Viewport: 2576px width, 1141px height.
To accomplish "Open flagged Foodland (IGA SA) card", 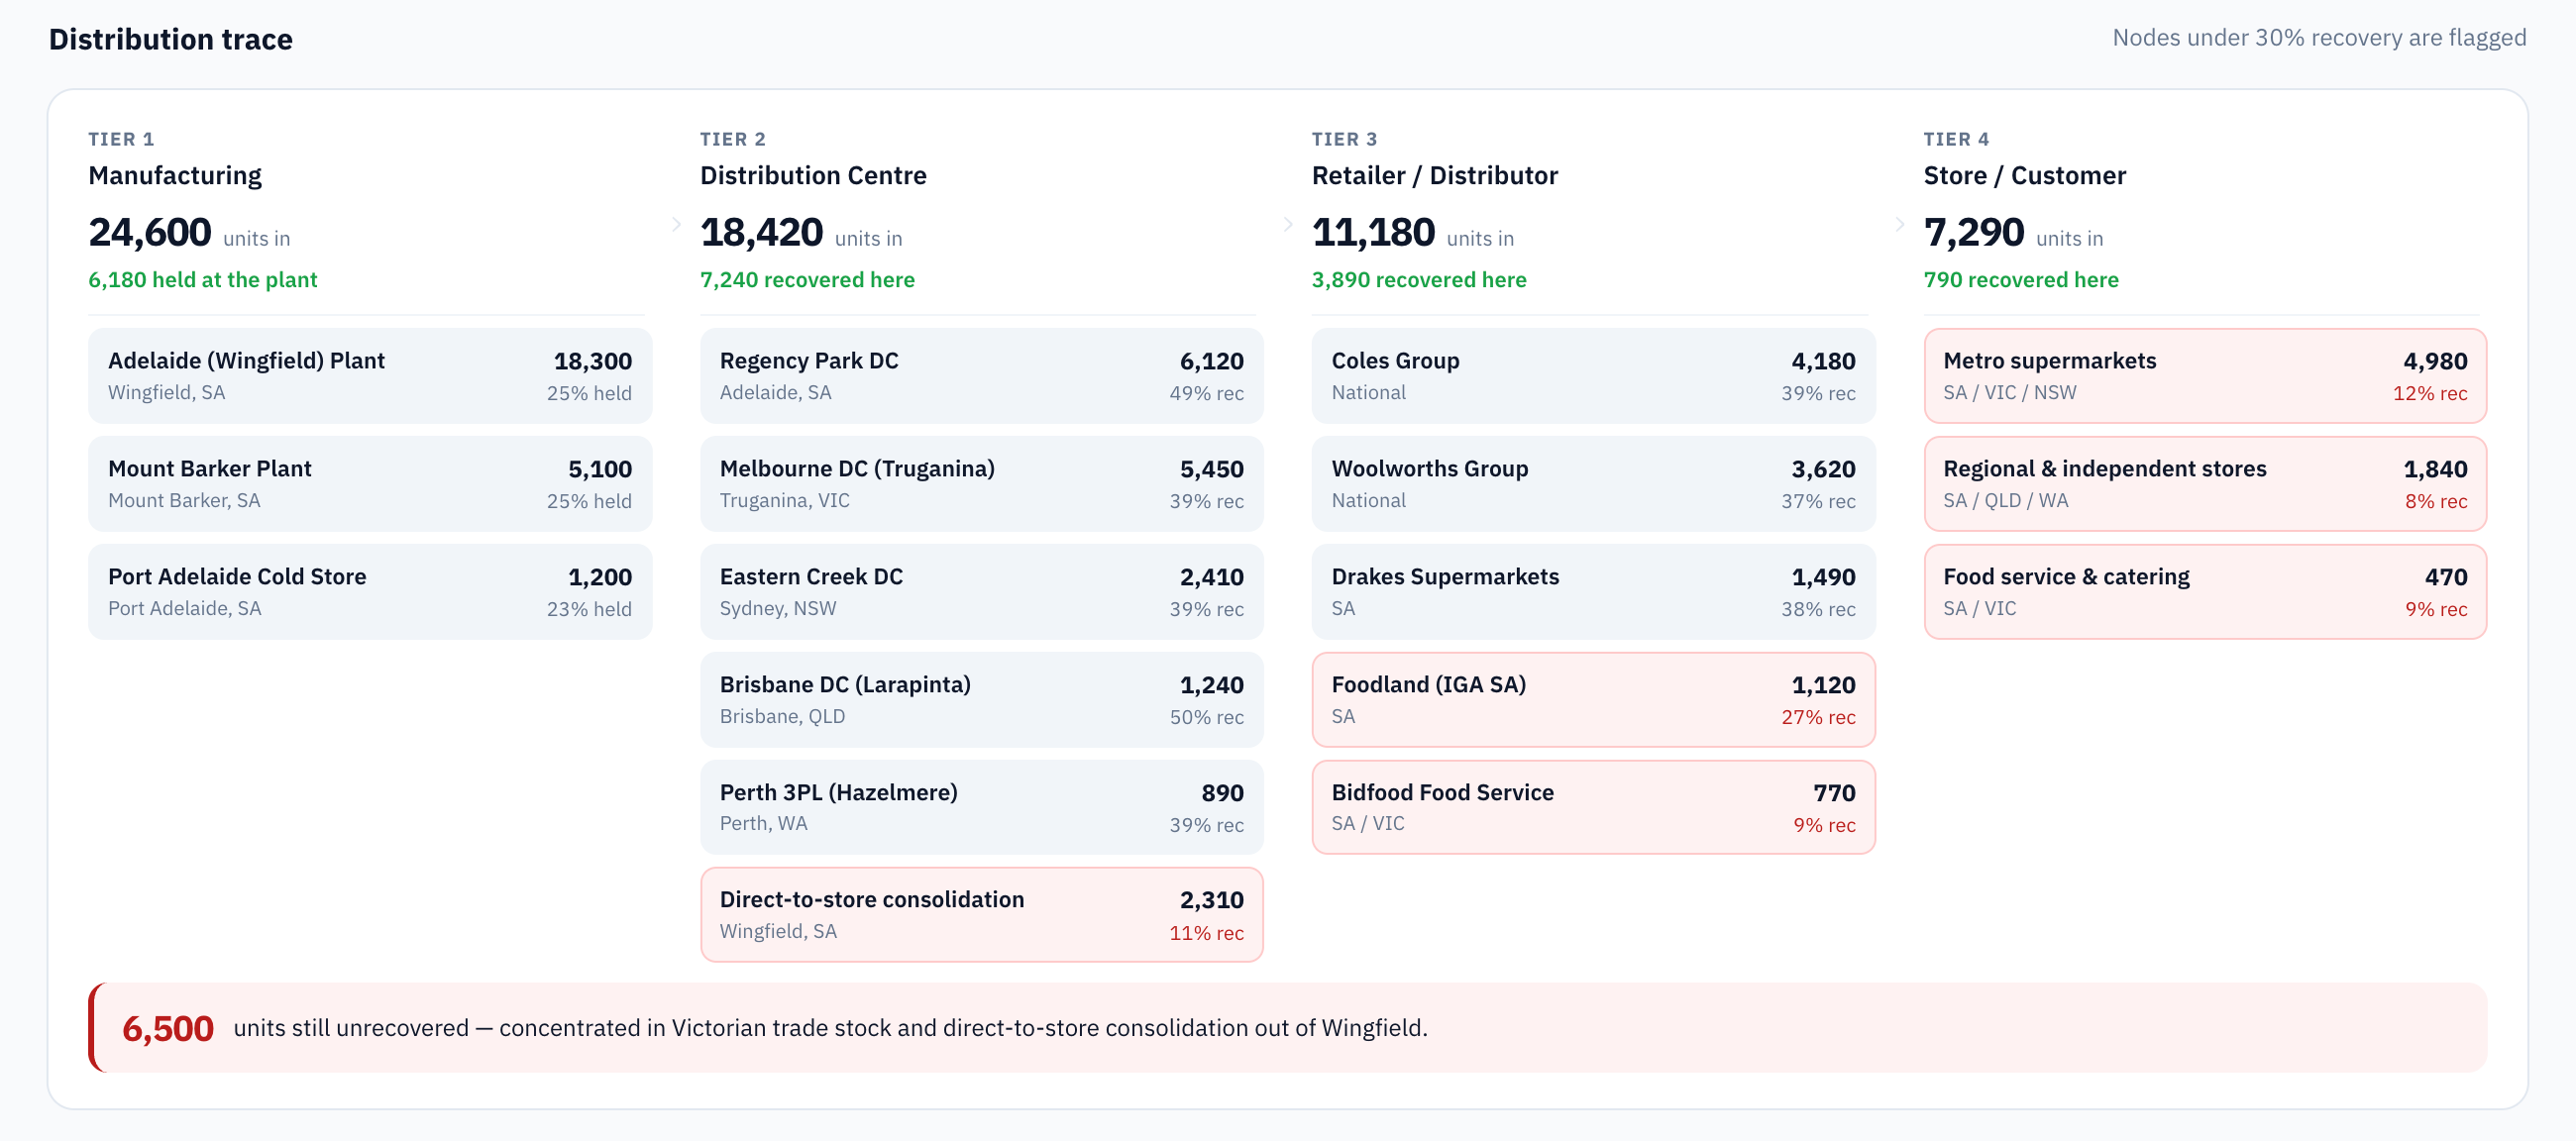I will click(1594, 700).
